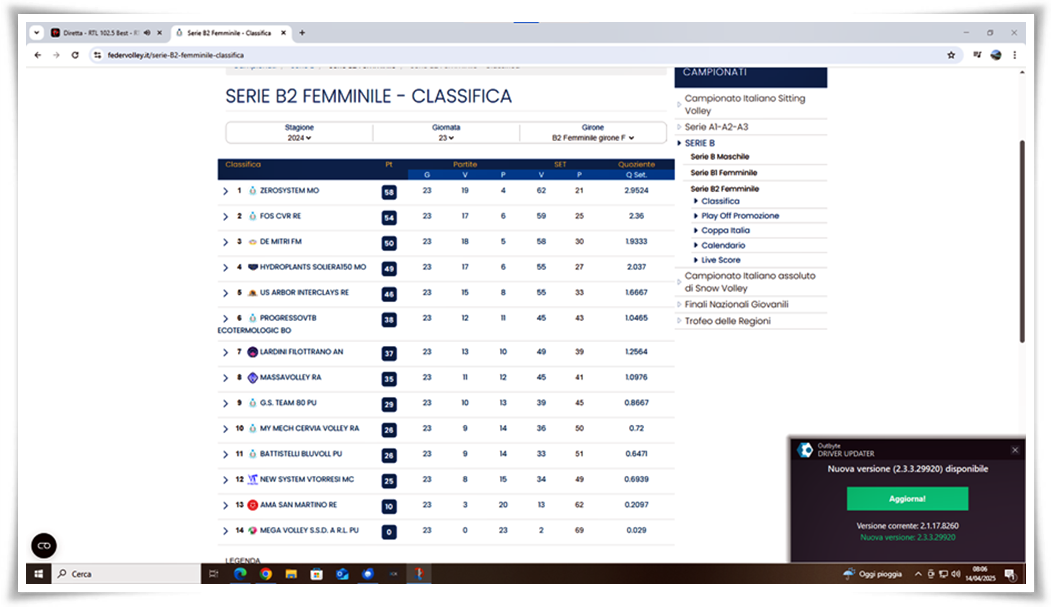The height and width of the screenshot is (607, 1051).
Task: Expand the G.S. TEAM 80 PU row
Action: coord(225,403)
